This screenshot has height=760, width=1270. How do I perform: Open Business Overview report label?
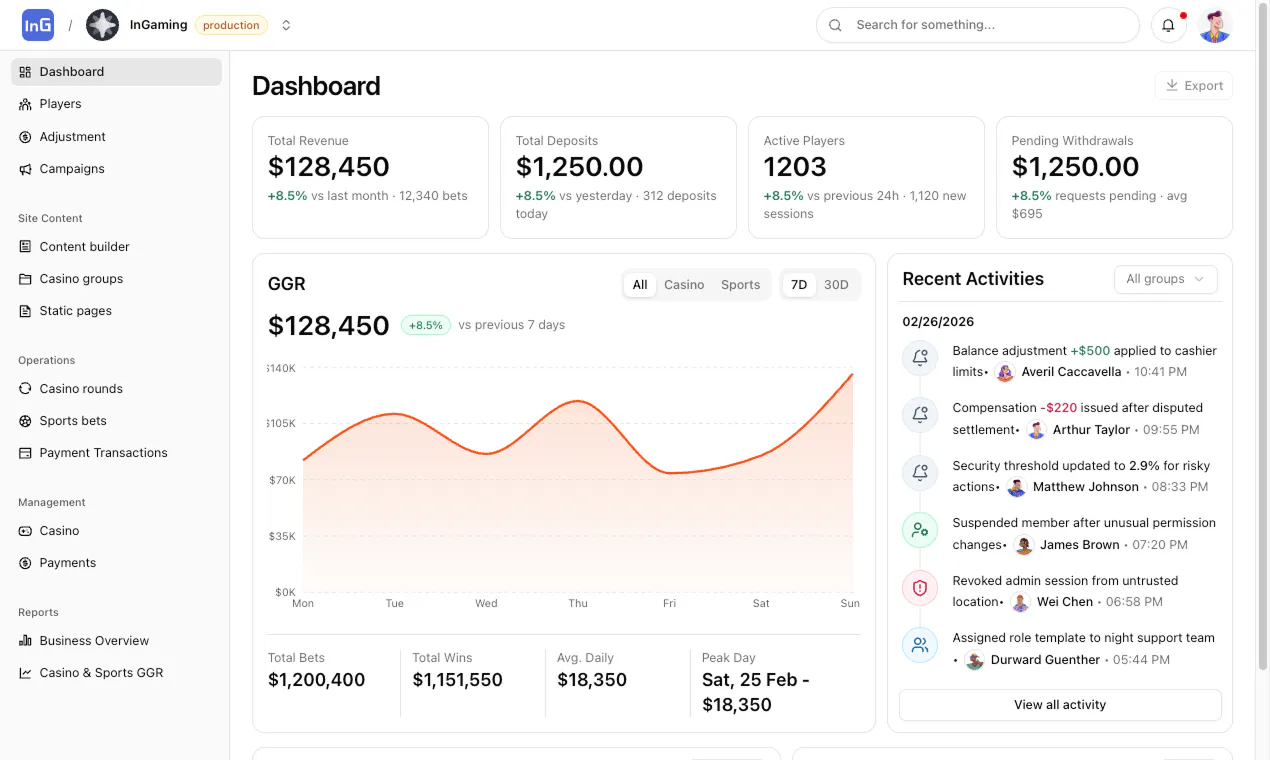[x=94, y=641]
